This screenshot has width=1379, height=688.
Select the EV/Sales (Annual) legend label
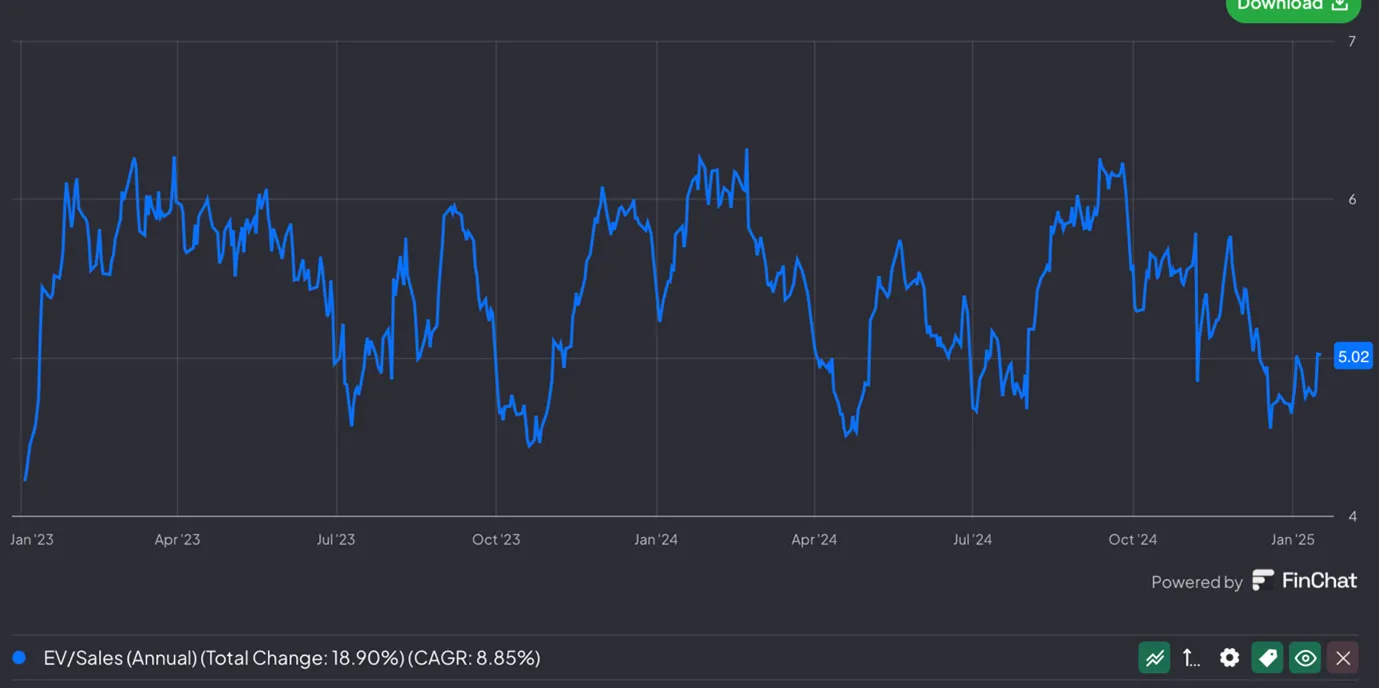click(292, 658)
